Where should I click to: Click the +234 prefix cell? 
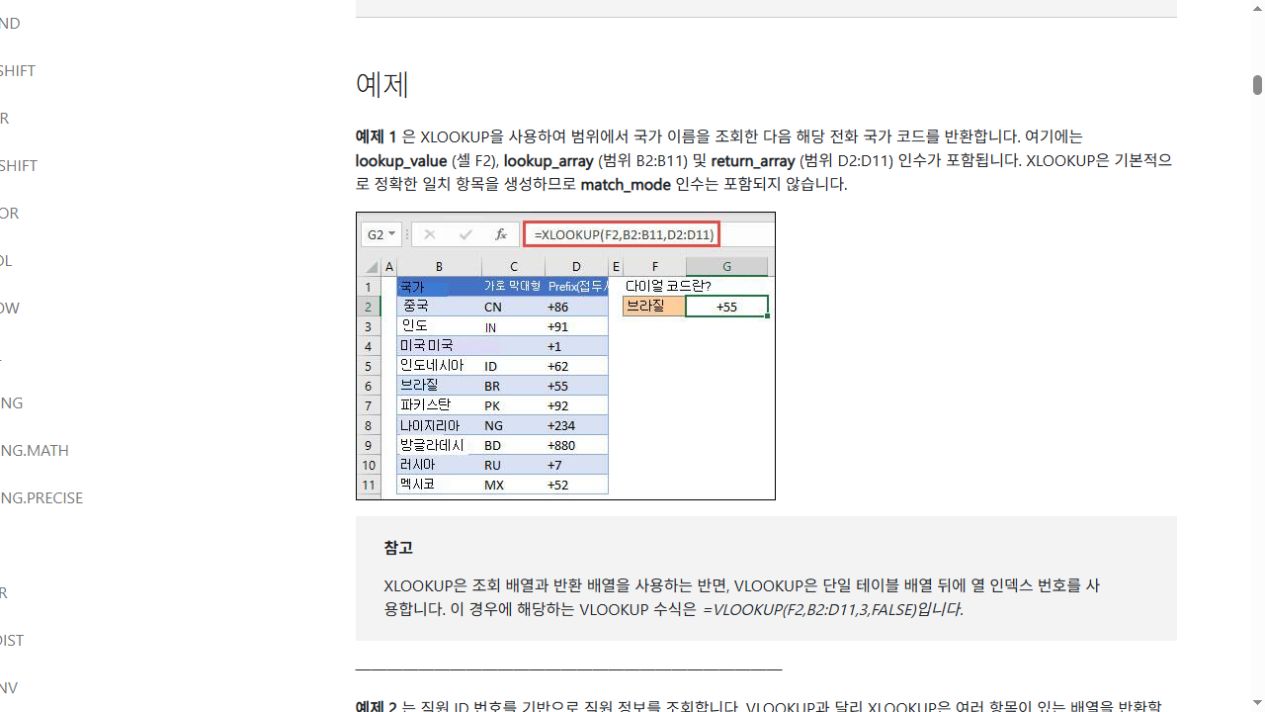[x=576, y=425]
